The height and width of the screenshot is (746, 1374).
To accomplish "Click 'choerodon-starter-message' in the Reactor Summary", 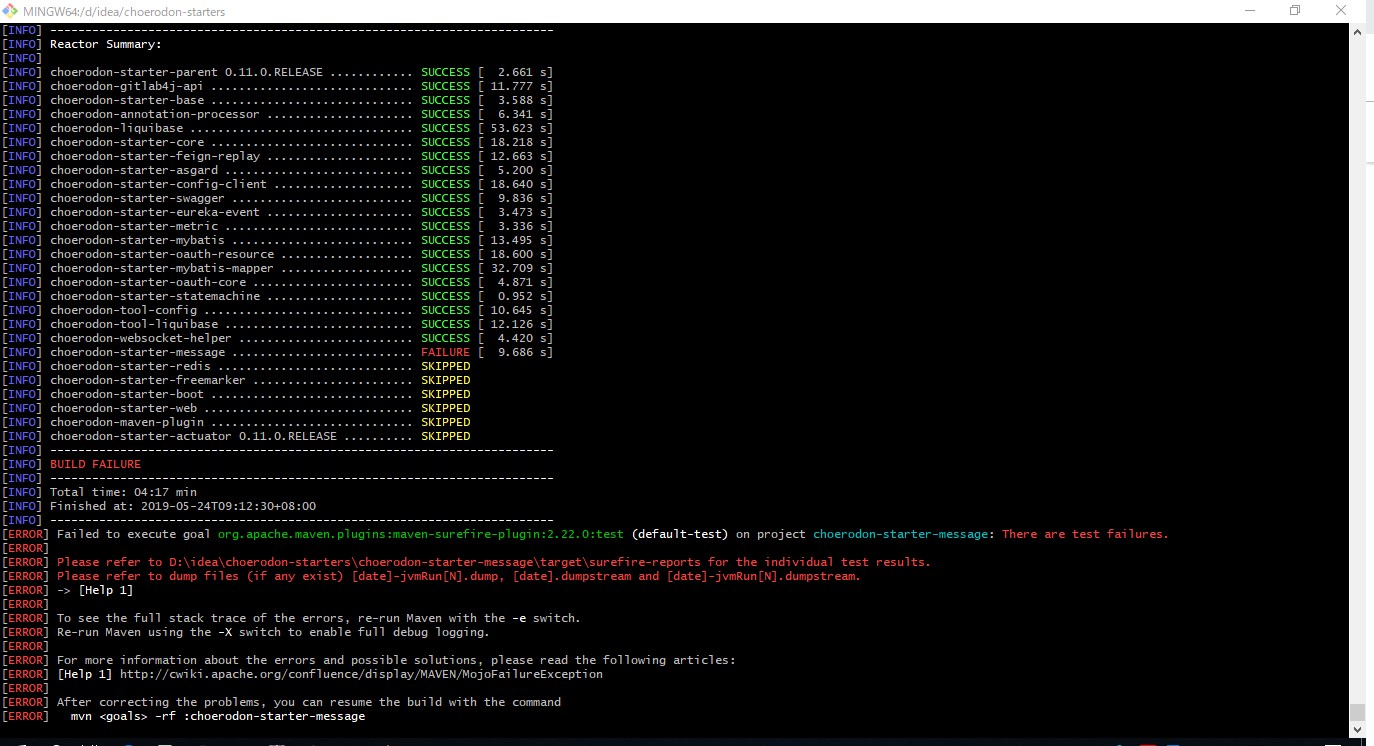I will point(137,352).
